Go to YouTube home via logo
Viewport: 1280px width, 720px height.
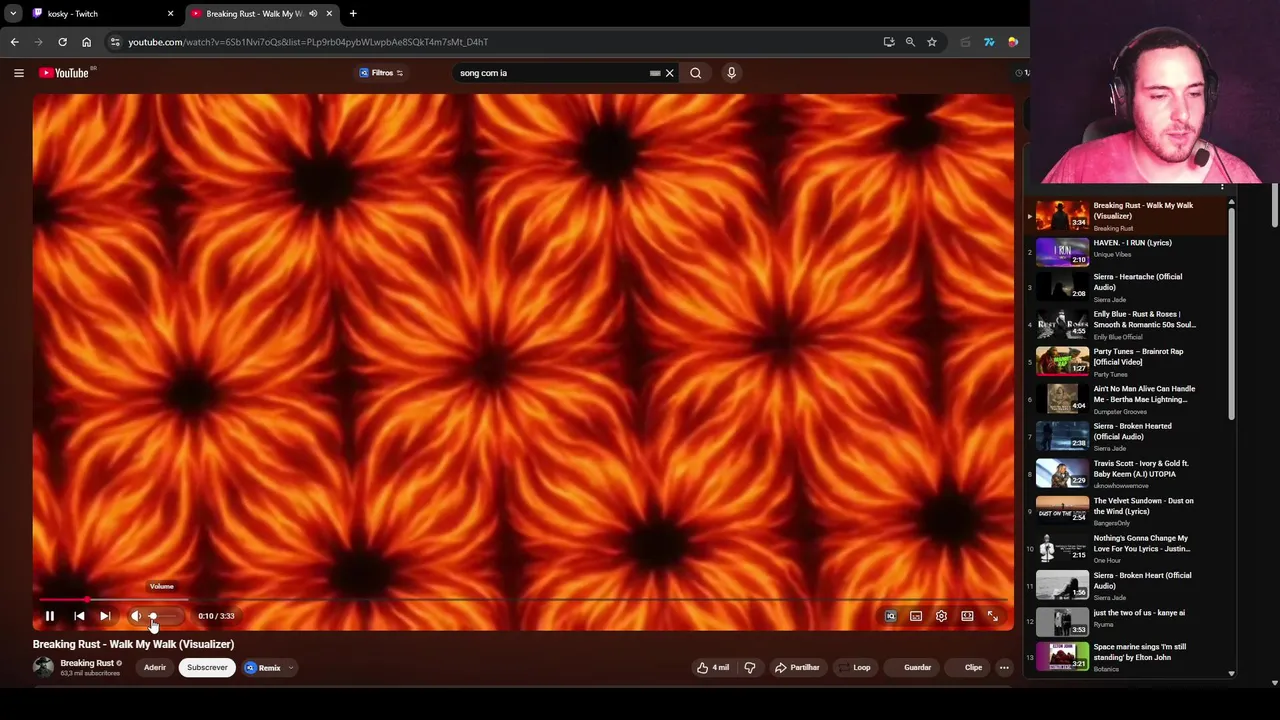tap(64, 72)
